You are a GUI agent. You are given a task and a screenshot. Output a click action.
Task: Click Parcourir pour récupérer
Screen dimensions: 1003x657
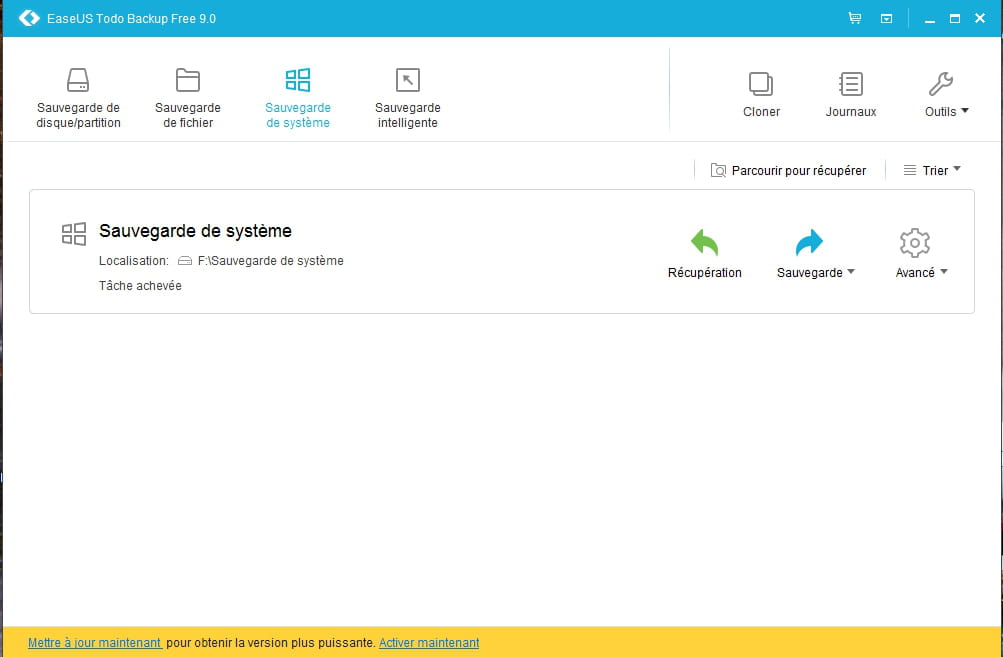[788, 170]
